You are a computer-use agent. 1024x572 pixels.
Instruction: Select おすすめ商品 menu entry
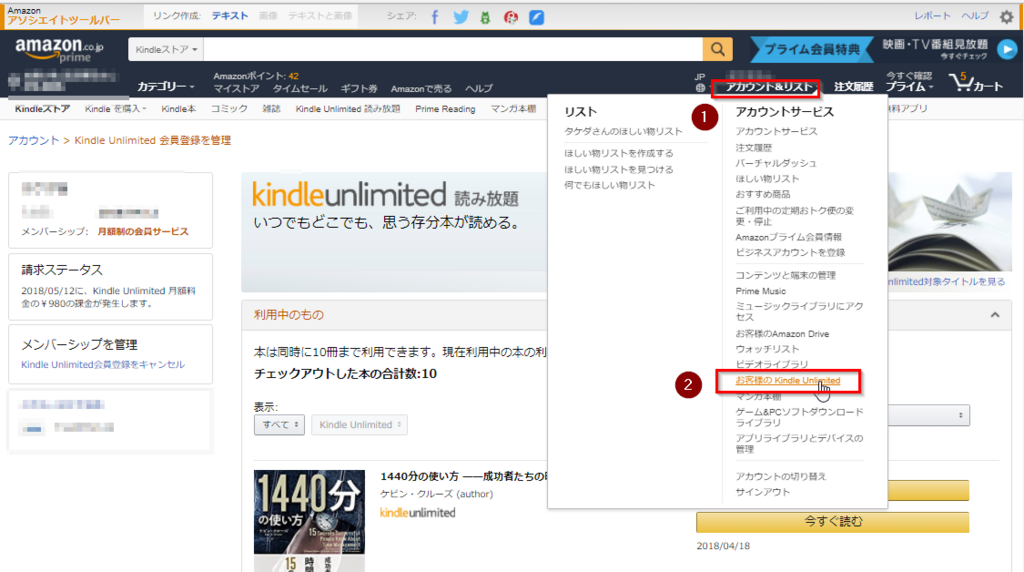(x=763, y=195)
